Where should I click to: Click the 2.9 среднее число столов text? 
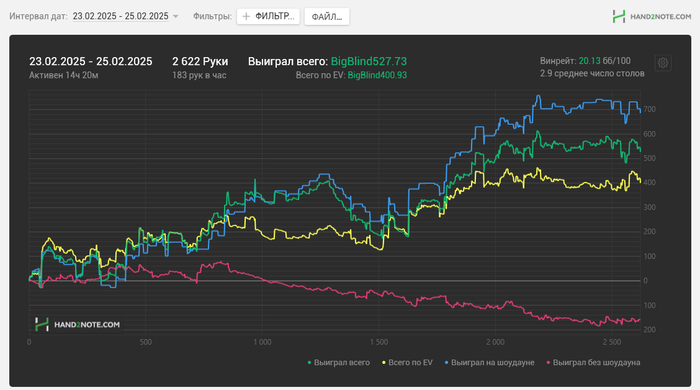click(x=592, y=73)
